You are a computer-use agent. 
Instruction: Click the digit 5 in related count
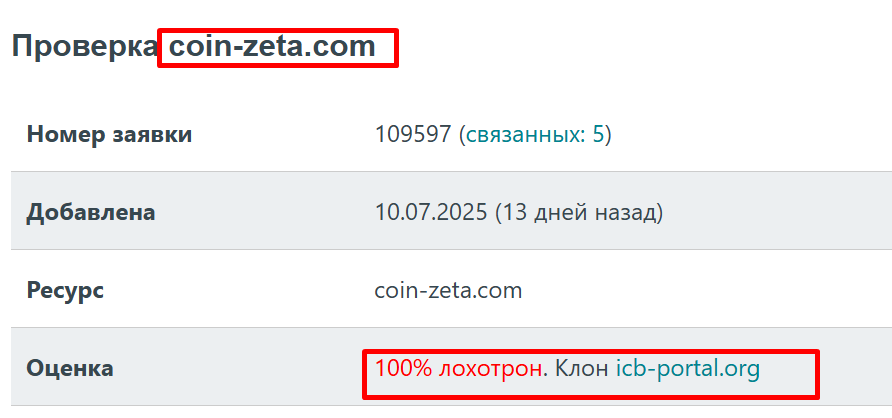point(598,134)
